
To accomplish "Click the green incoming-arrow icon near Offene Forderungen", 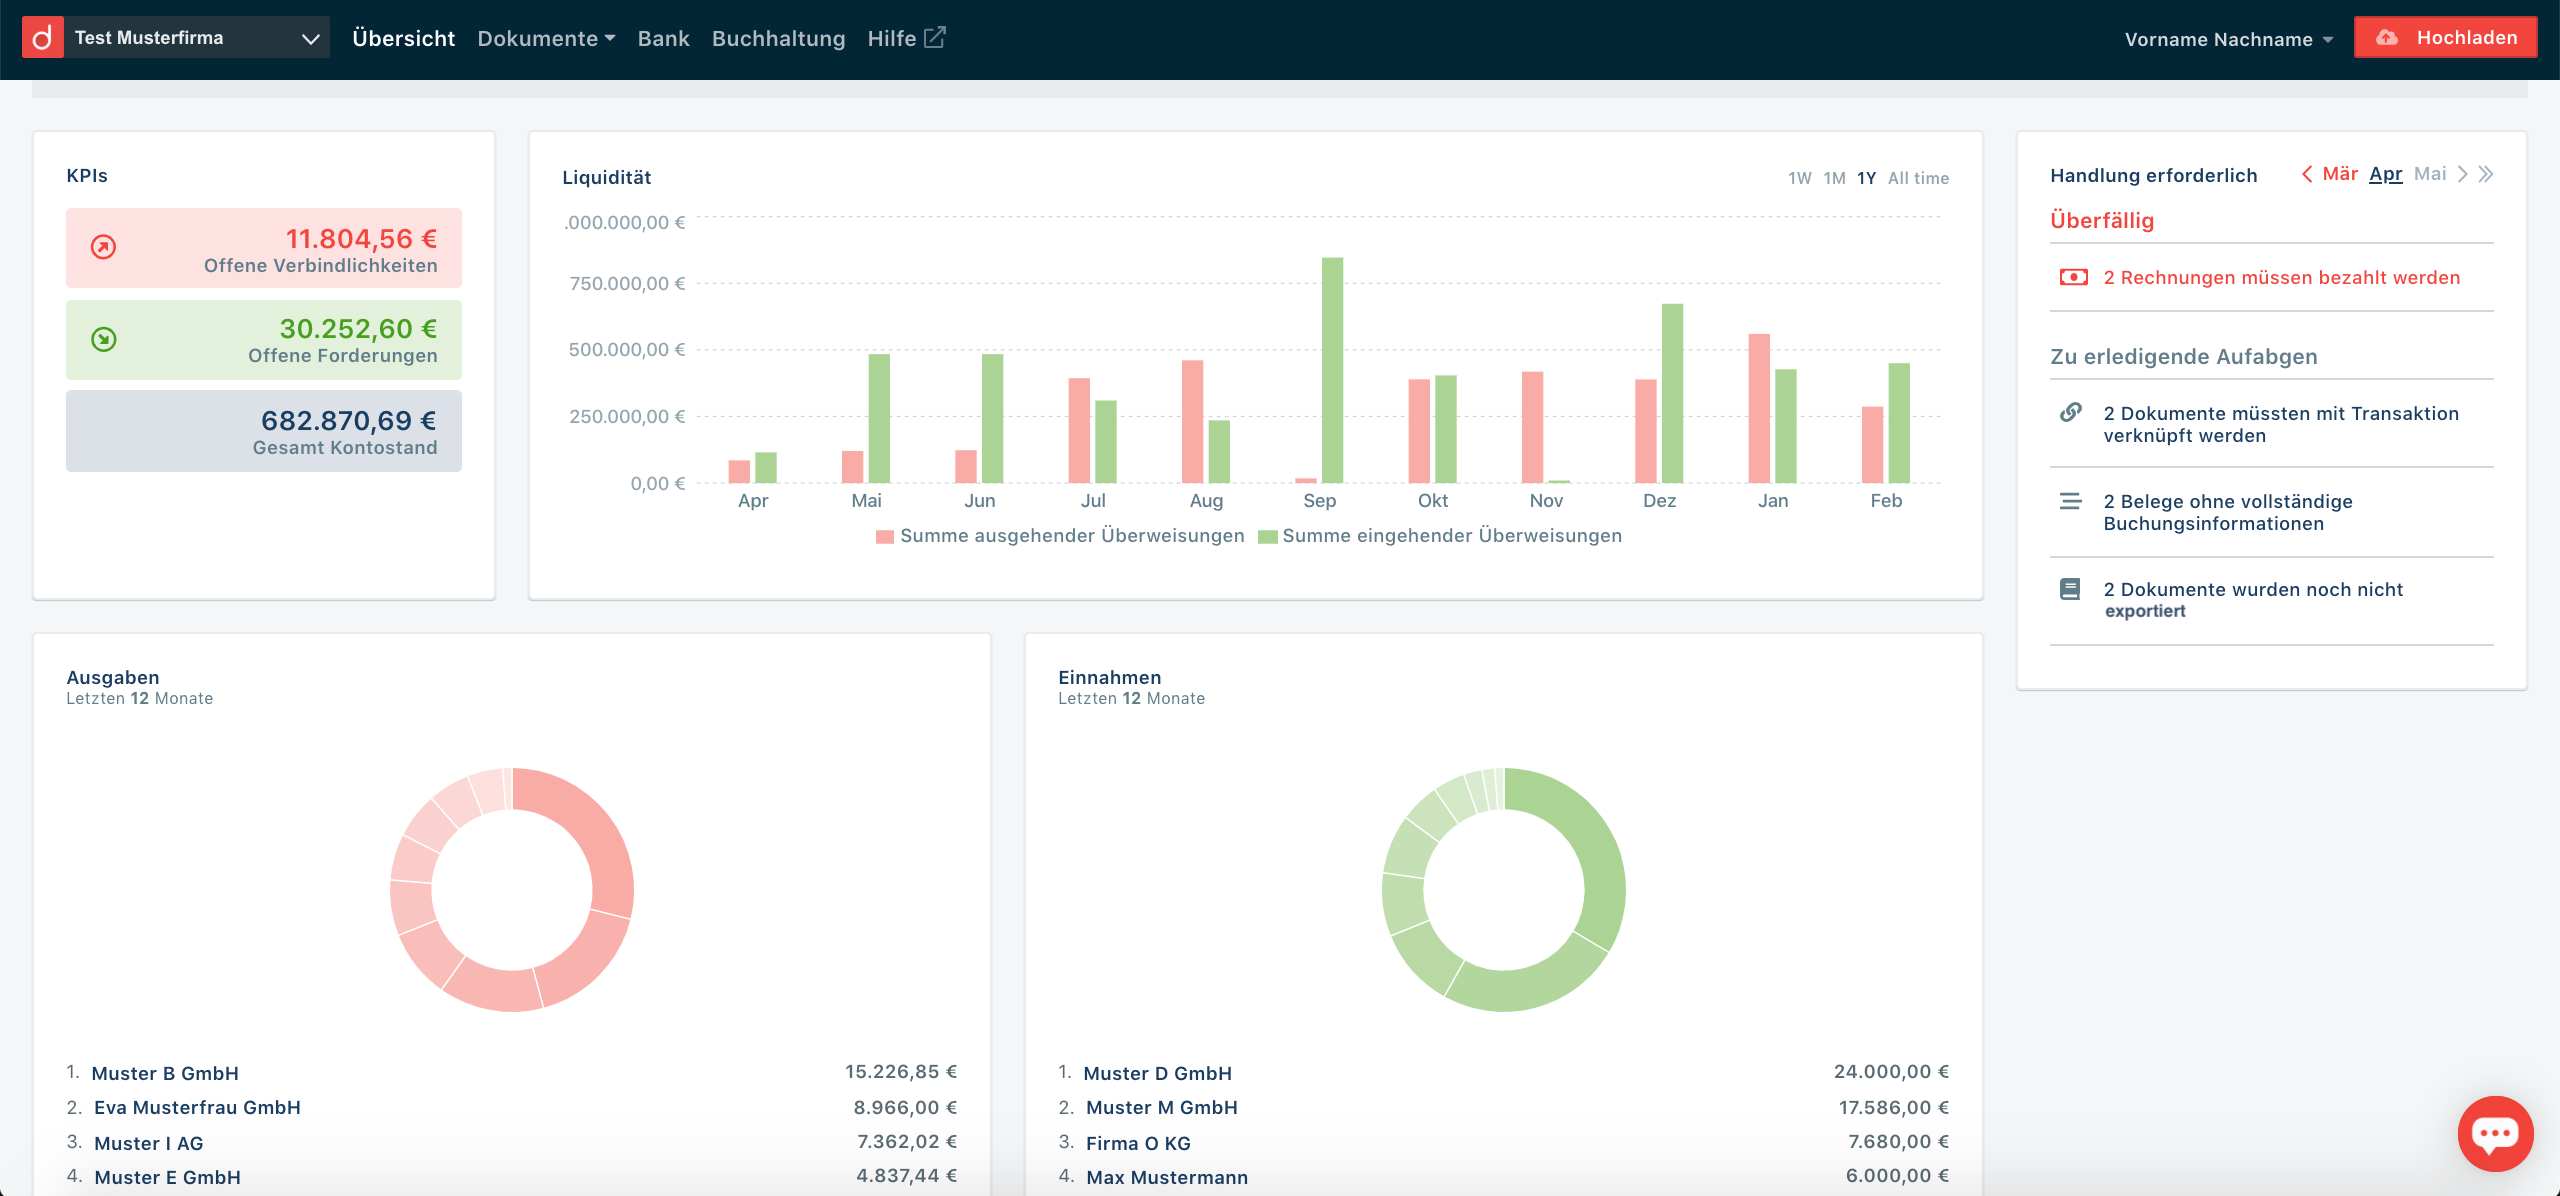I will click(x=101, y=339).
